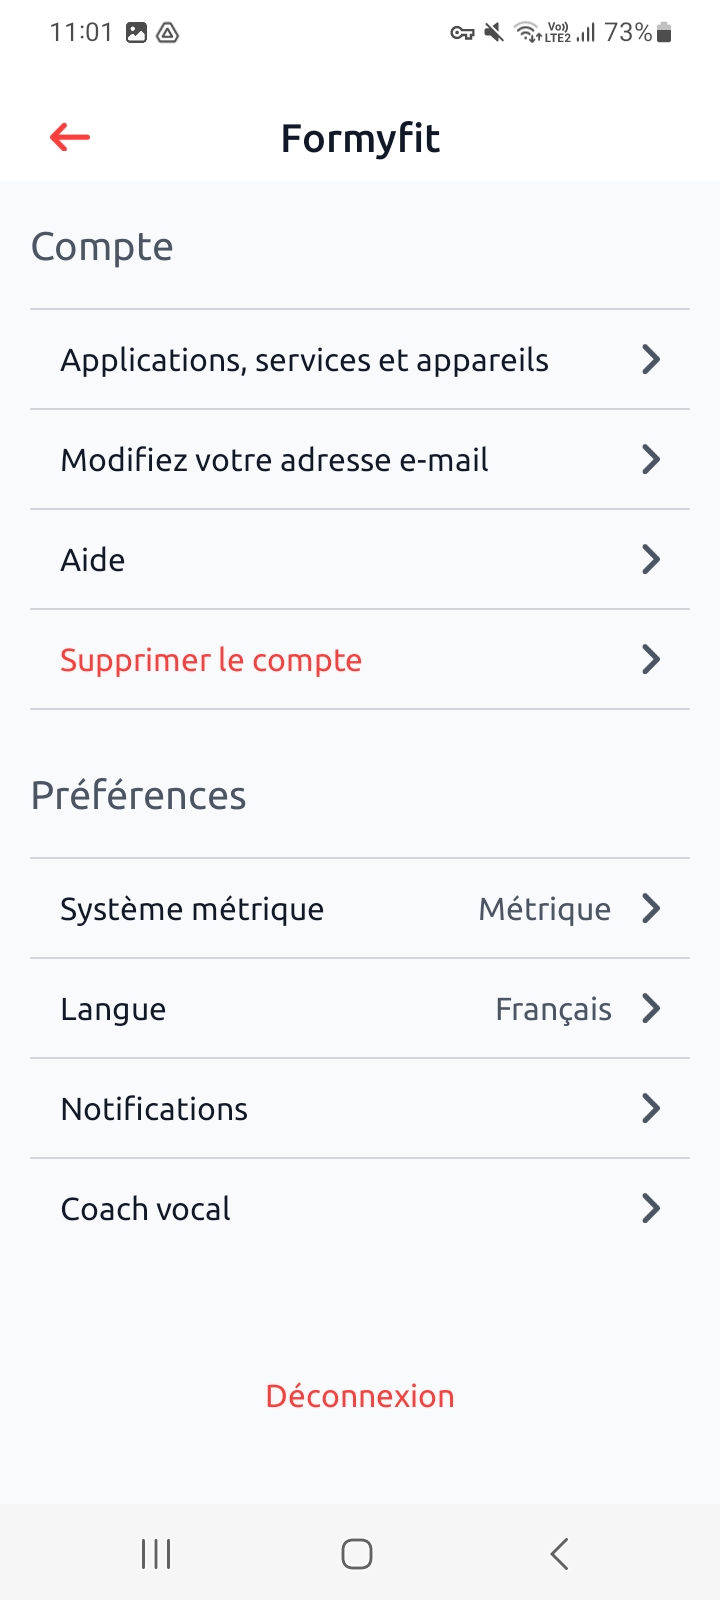Tap the Formyfit title header

click(x=360, y=138)
